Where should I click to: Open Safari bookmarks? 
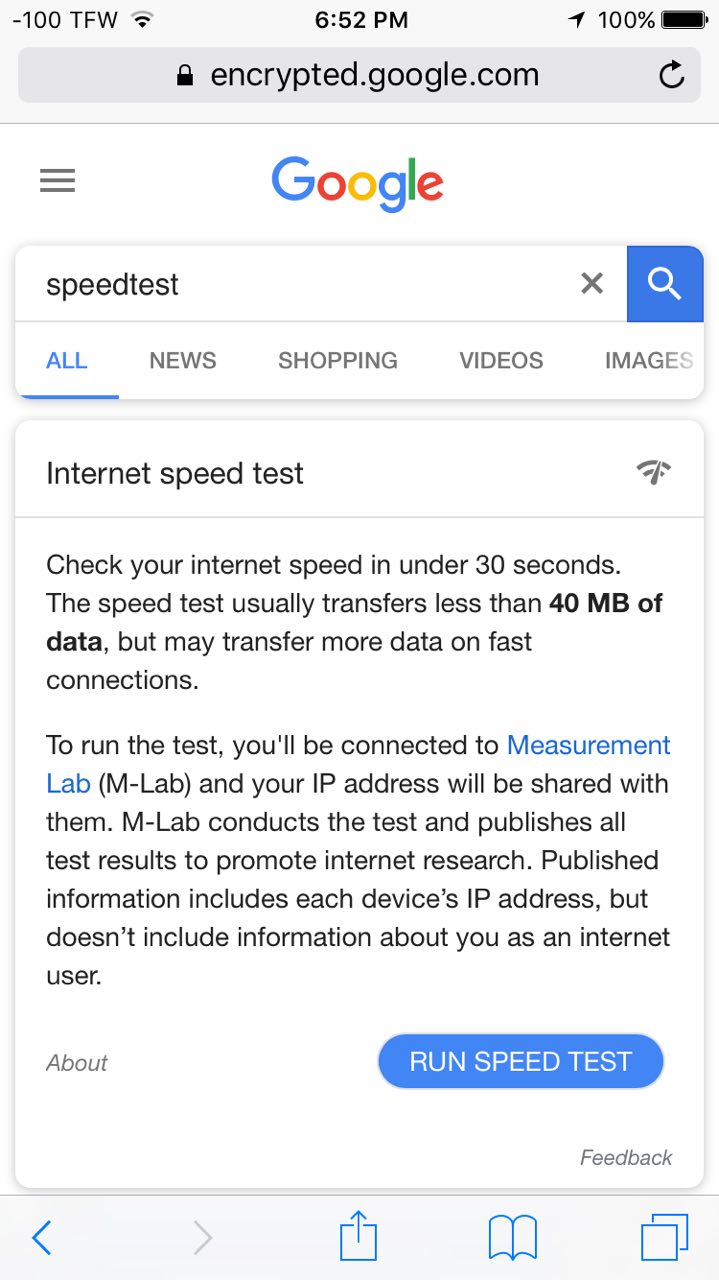tap(513, 1238)
